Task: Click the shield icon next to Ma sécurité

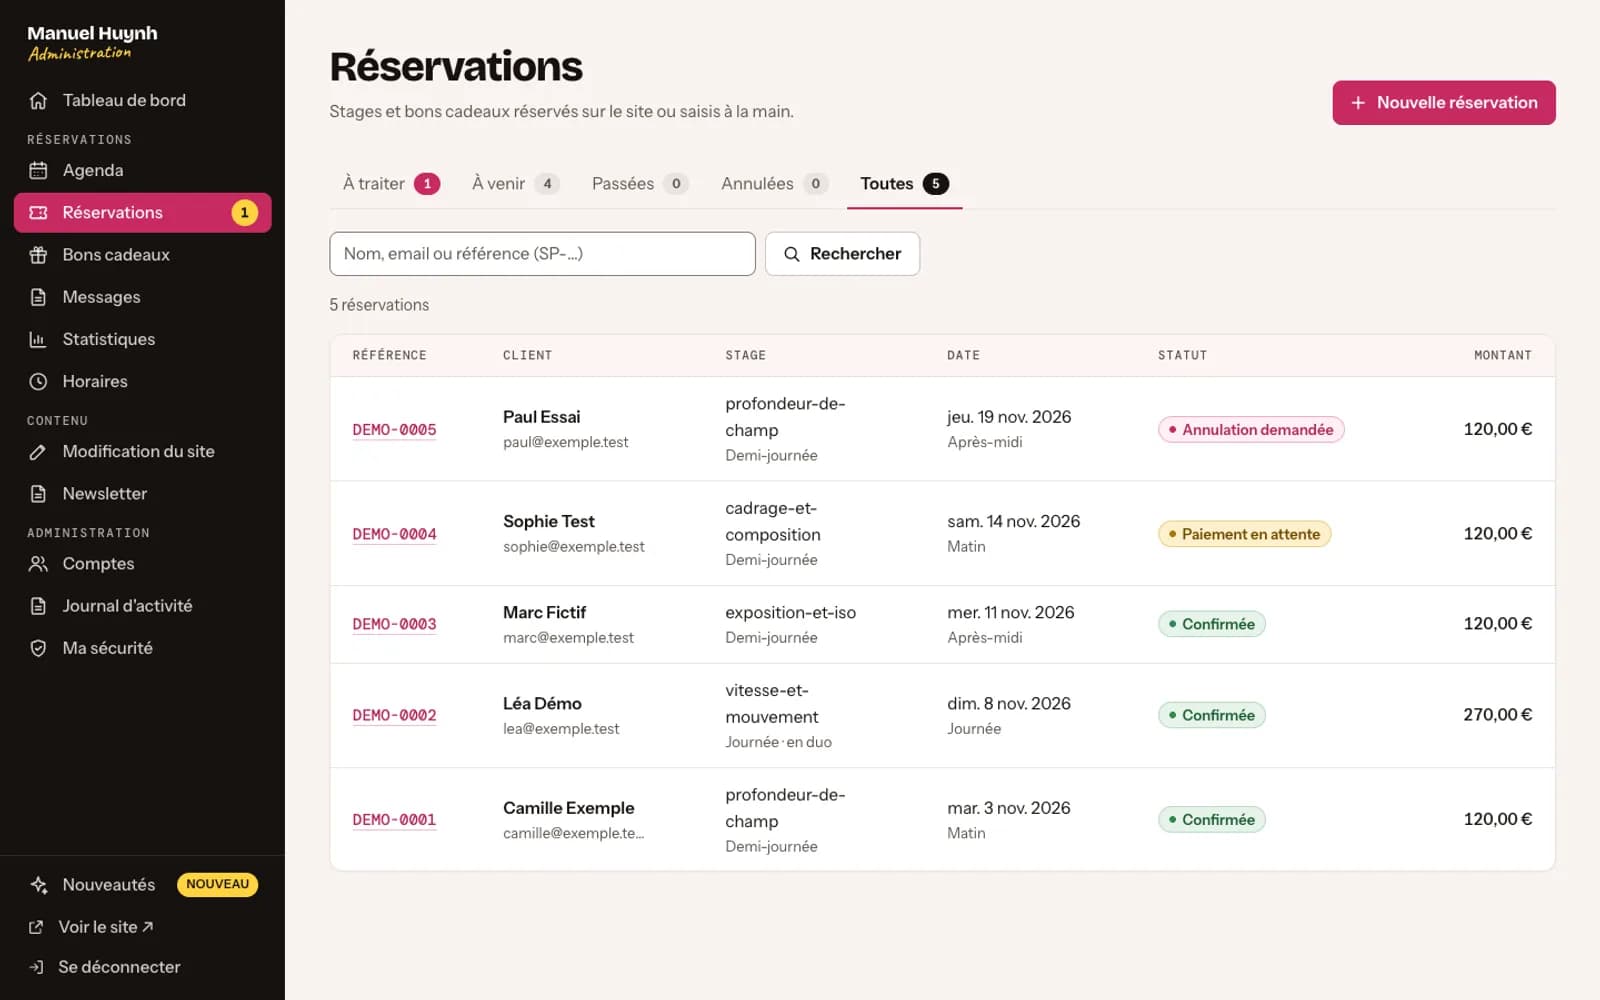Action: point(38,648)
